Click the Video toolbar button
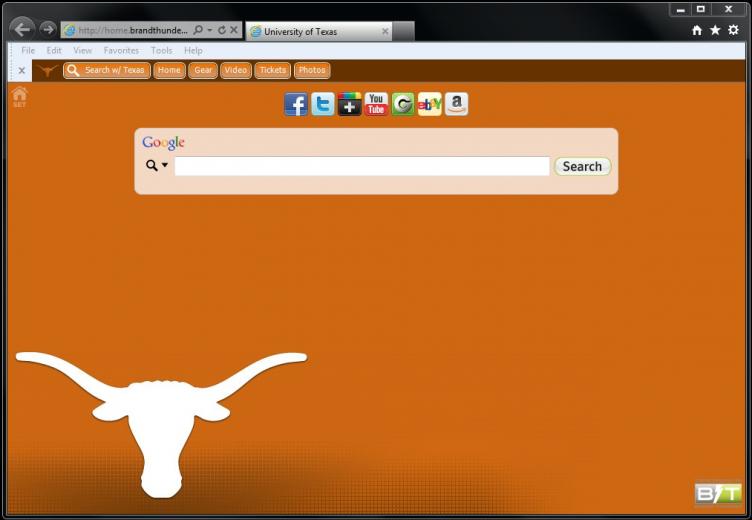This screenshot has height=520, width=752. [236, 71]
